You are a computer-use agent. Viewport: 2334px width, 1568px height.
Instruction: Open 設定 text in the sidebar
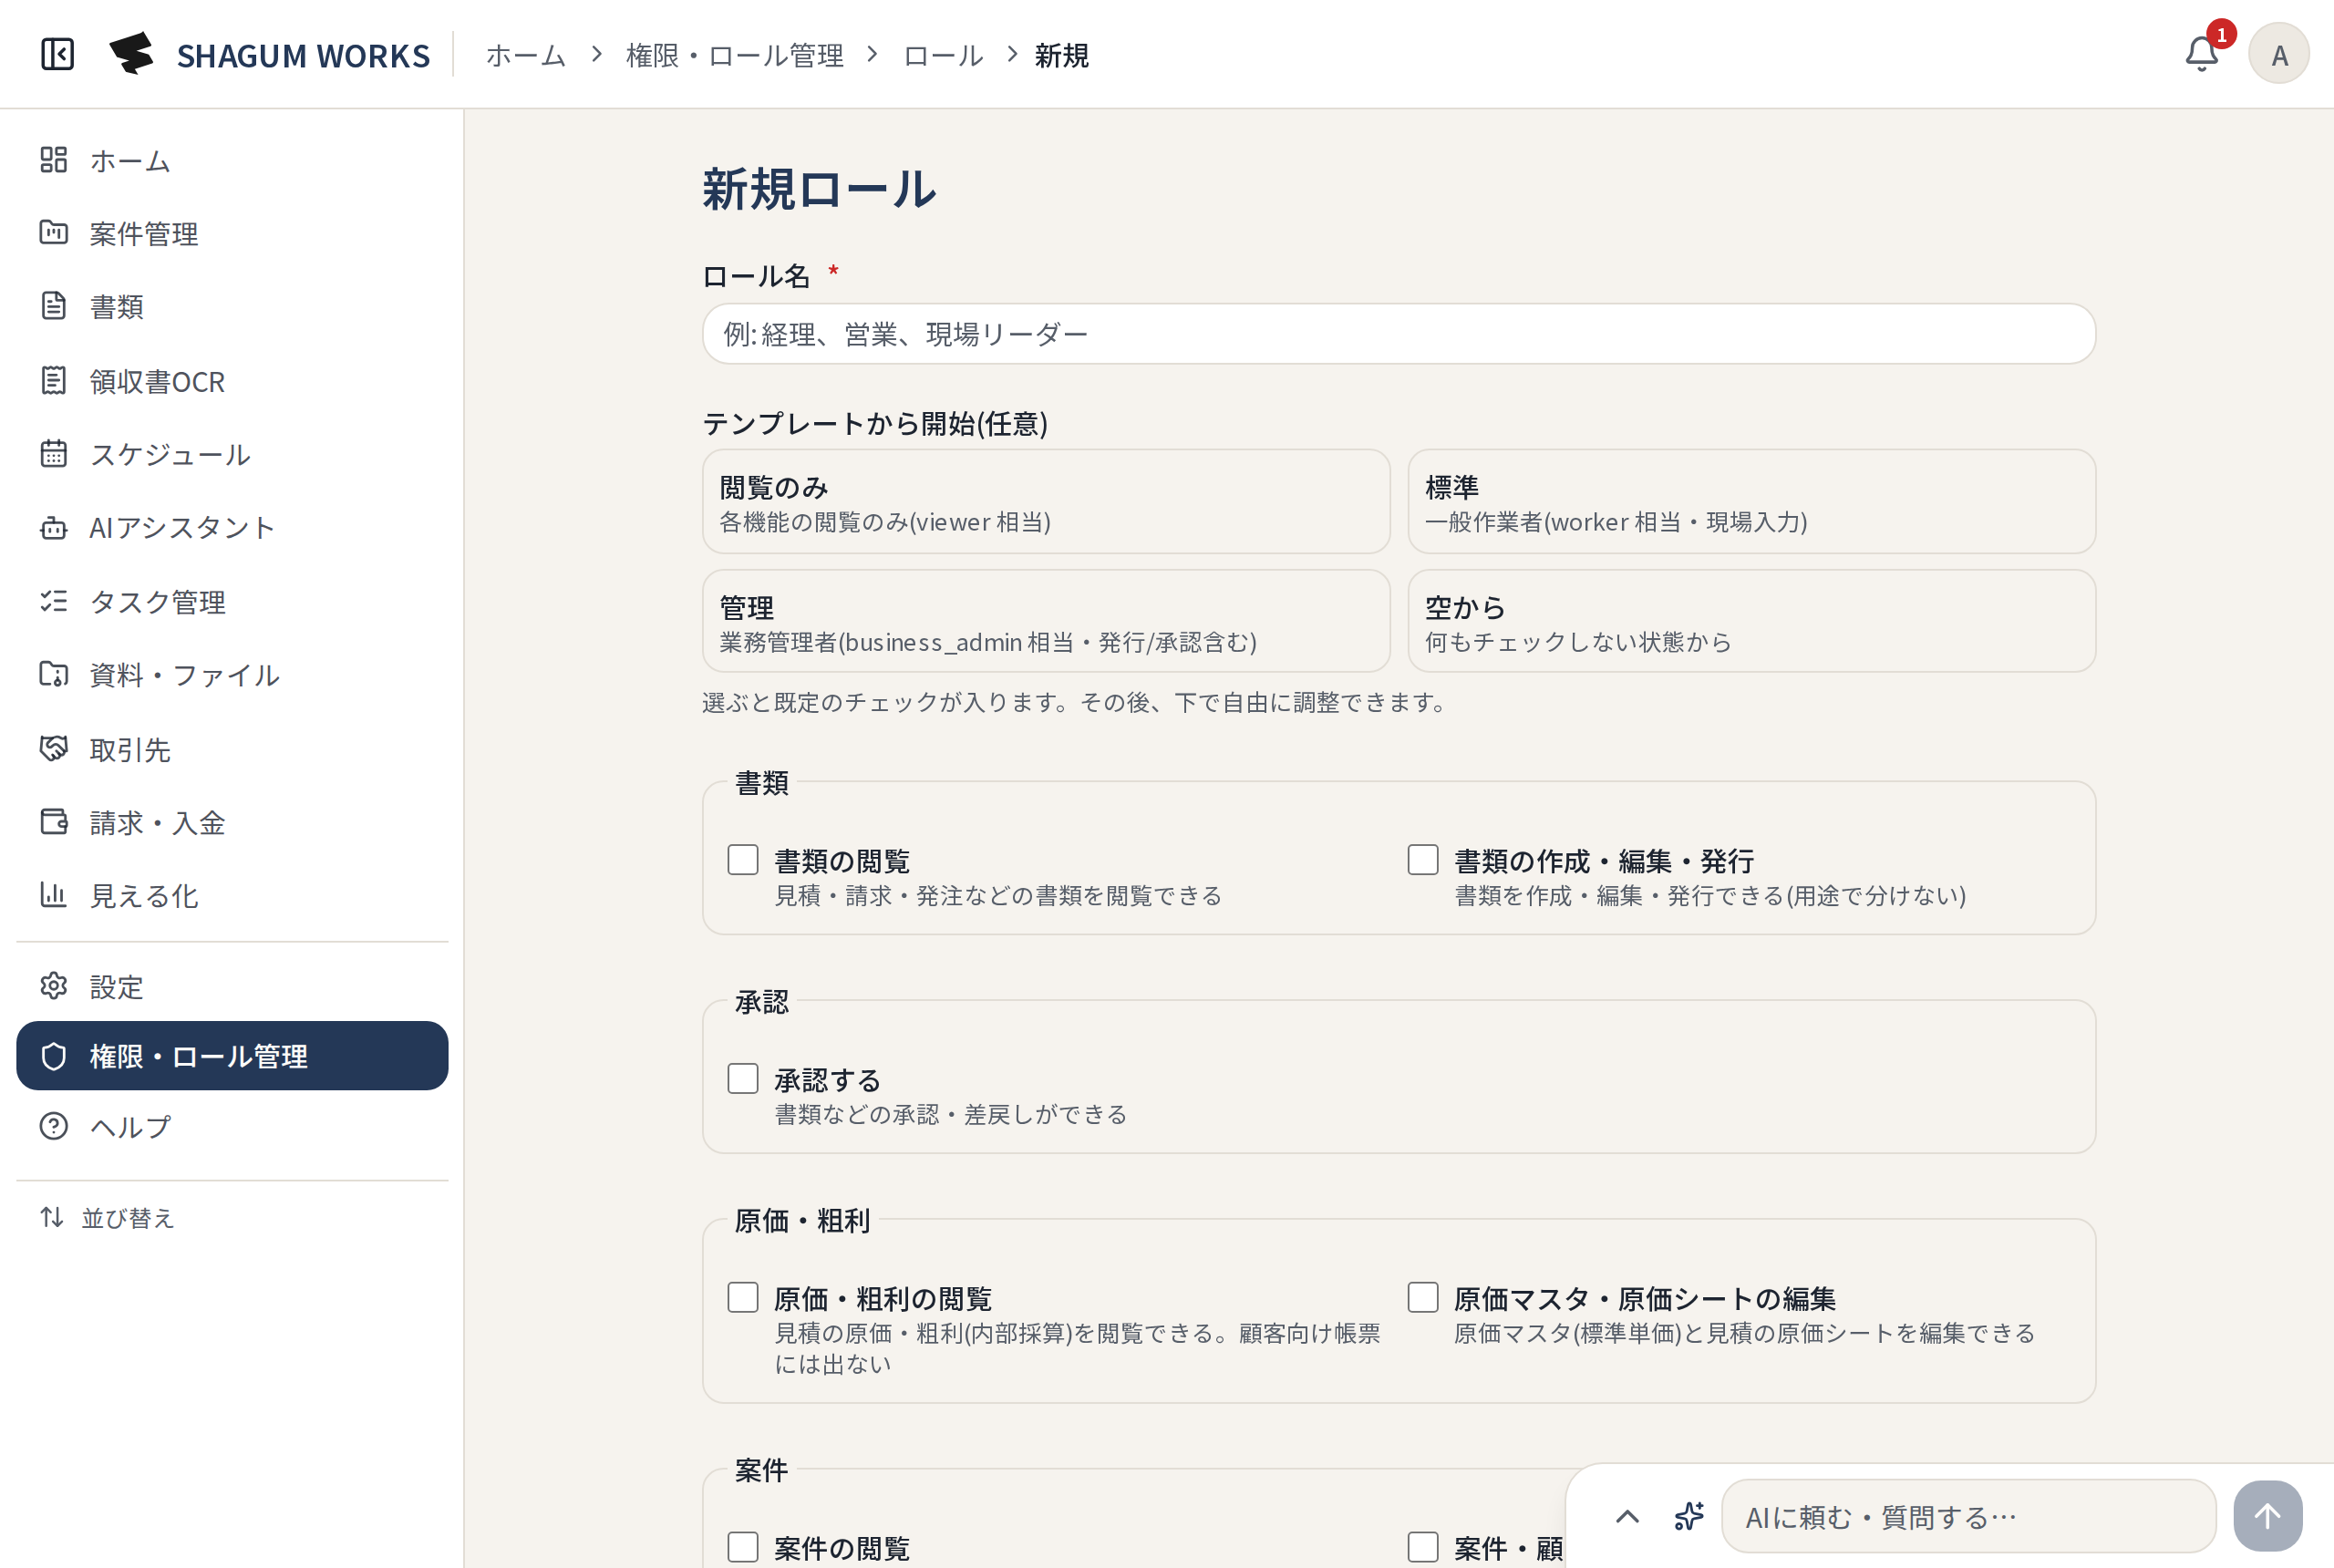point(117,986)
